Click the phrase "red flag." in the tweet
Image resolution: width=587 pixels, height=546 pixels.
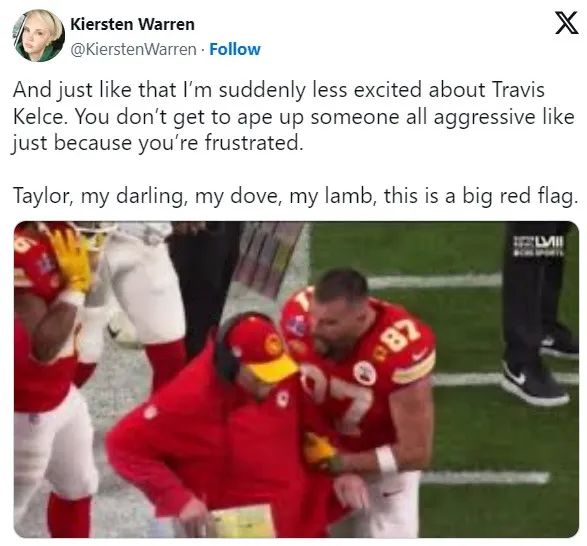coord(538,196)
